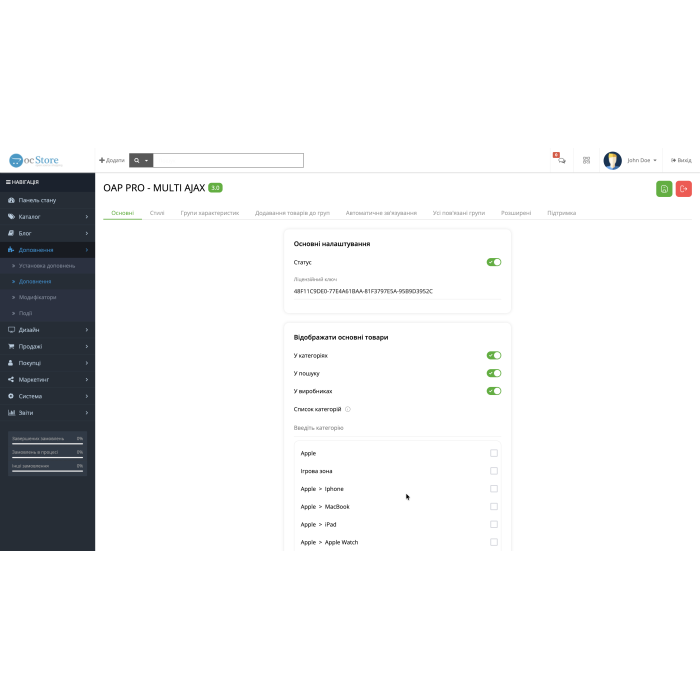This screenshot has width=700, height=700.
Task: Check the Apple category checkbox
Action: click(494, 453)
